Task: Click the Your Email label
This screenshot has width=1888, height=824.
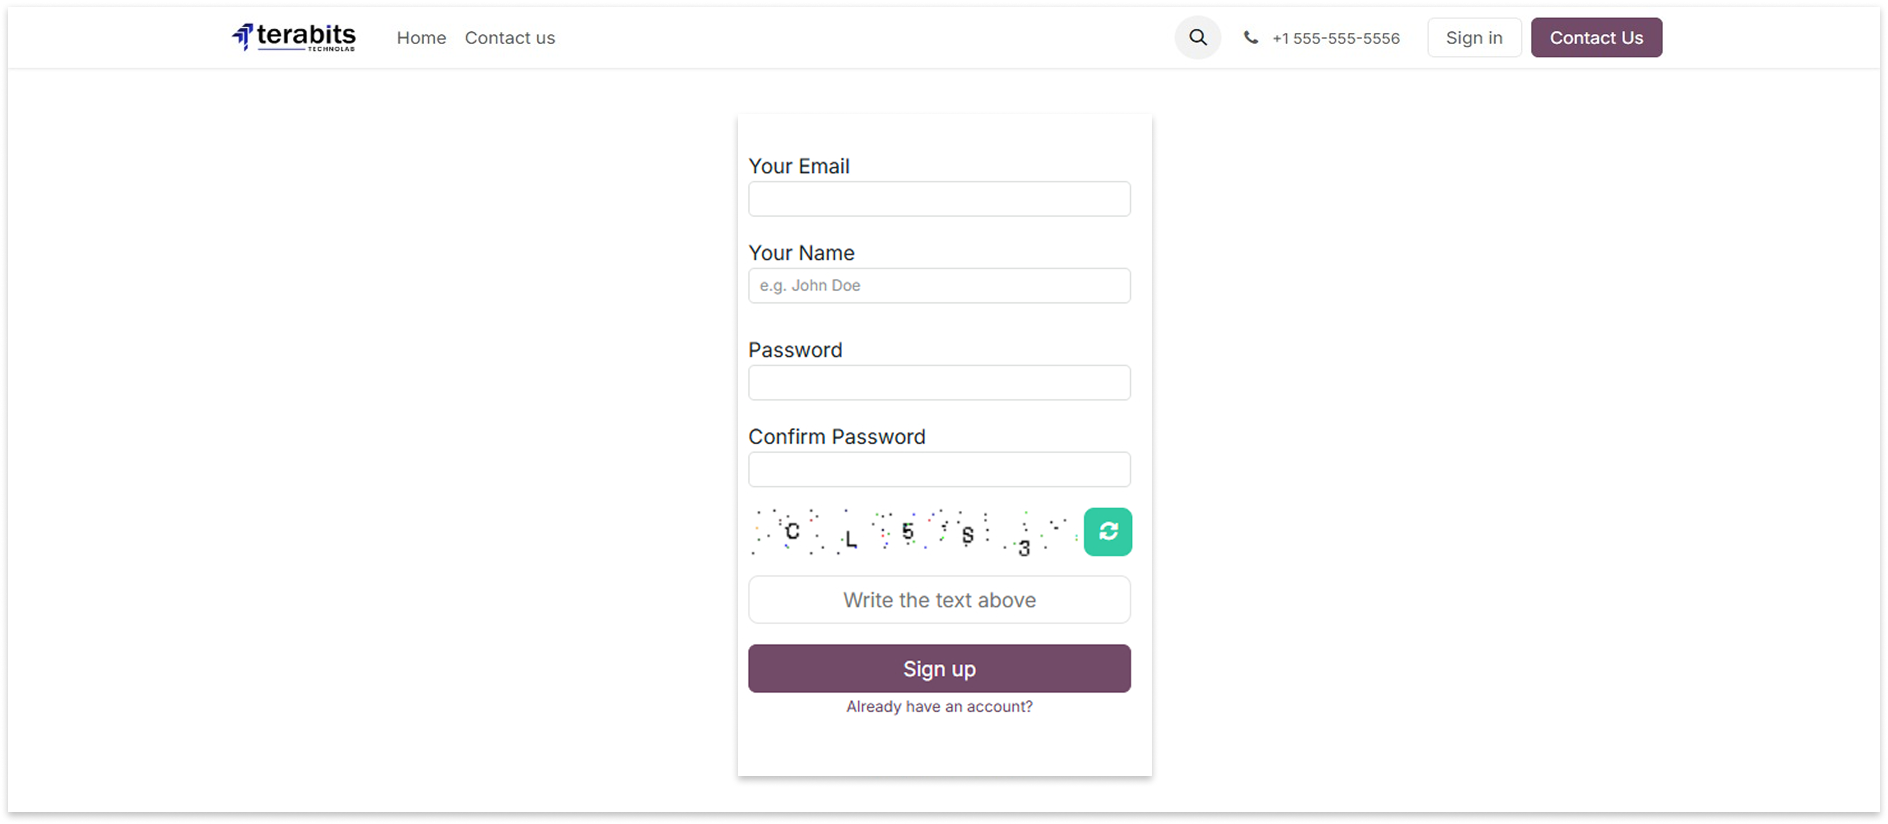Action: [x=799, y=166]
